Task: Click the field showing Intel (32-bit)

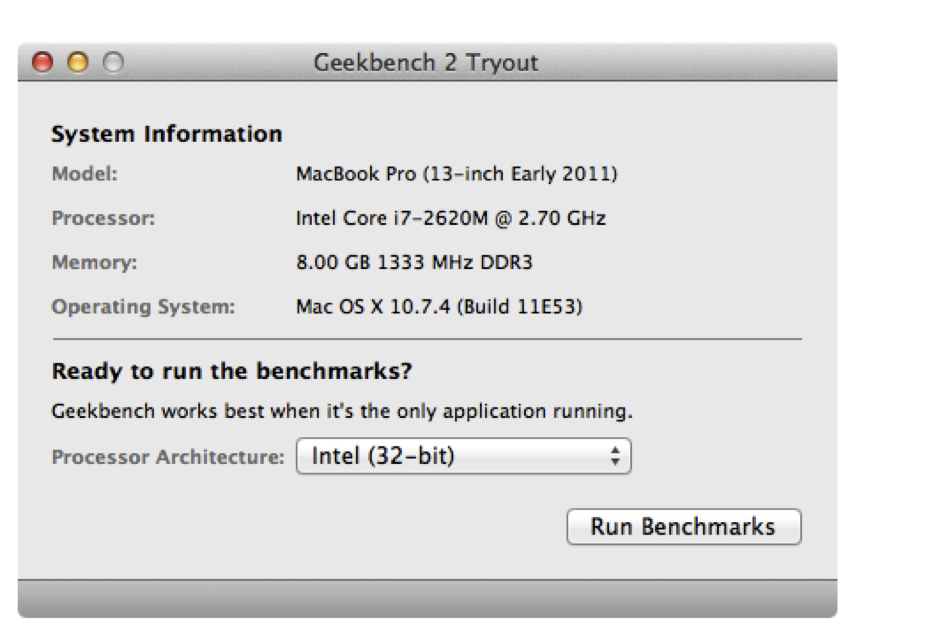Action: 400,456
